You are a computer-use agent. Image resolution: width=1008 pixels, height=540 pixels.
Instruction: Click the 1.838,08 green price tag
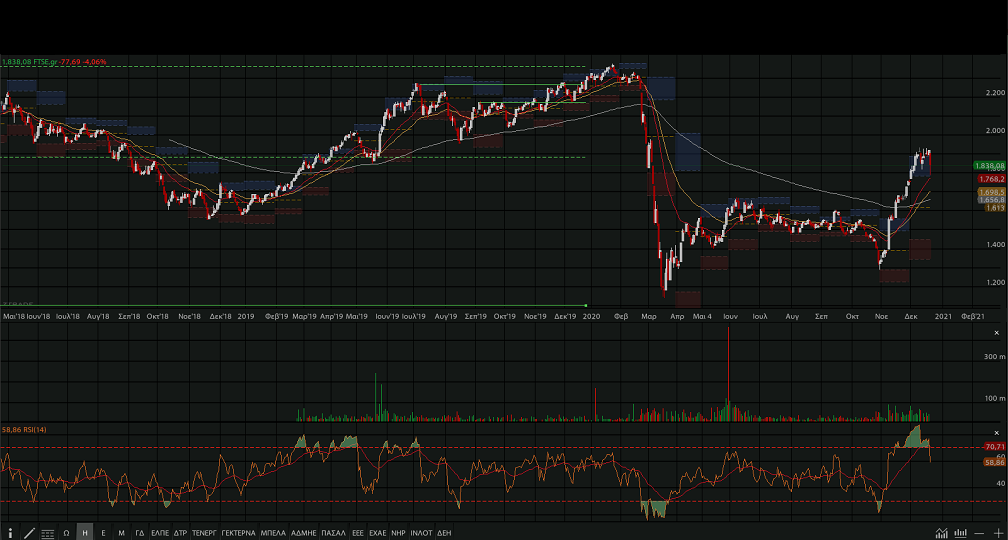tap(990, 166)
